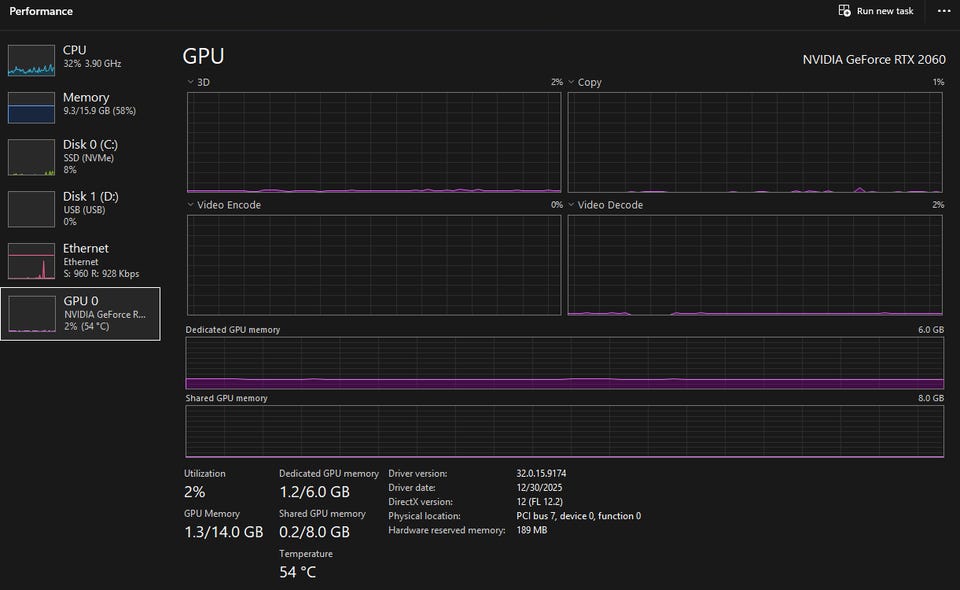Click the Run new task button label
The image size is (960, 590).
pos(885,11)
